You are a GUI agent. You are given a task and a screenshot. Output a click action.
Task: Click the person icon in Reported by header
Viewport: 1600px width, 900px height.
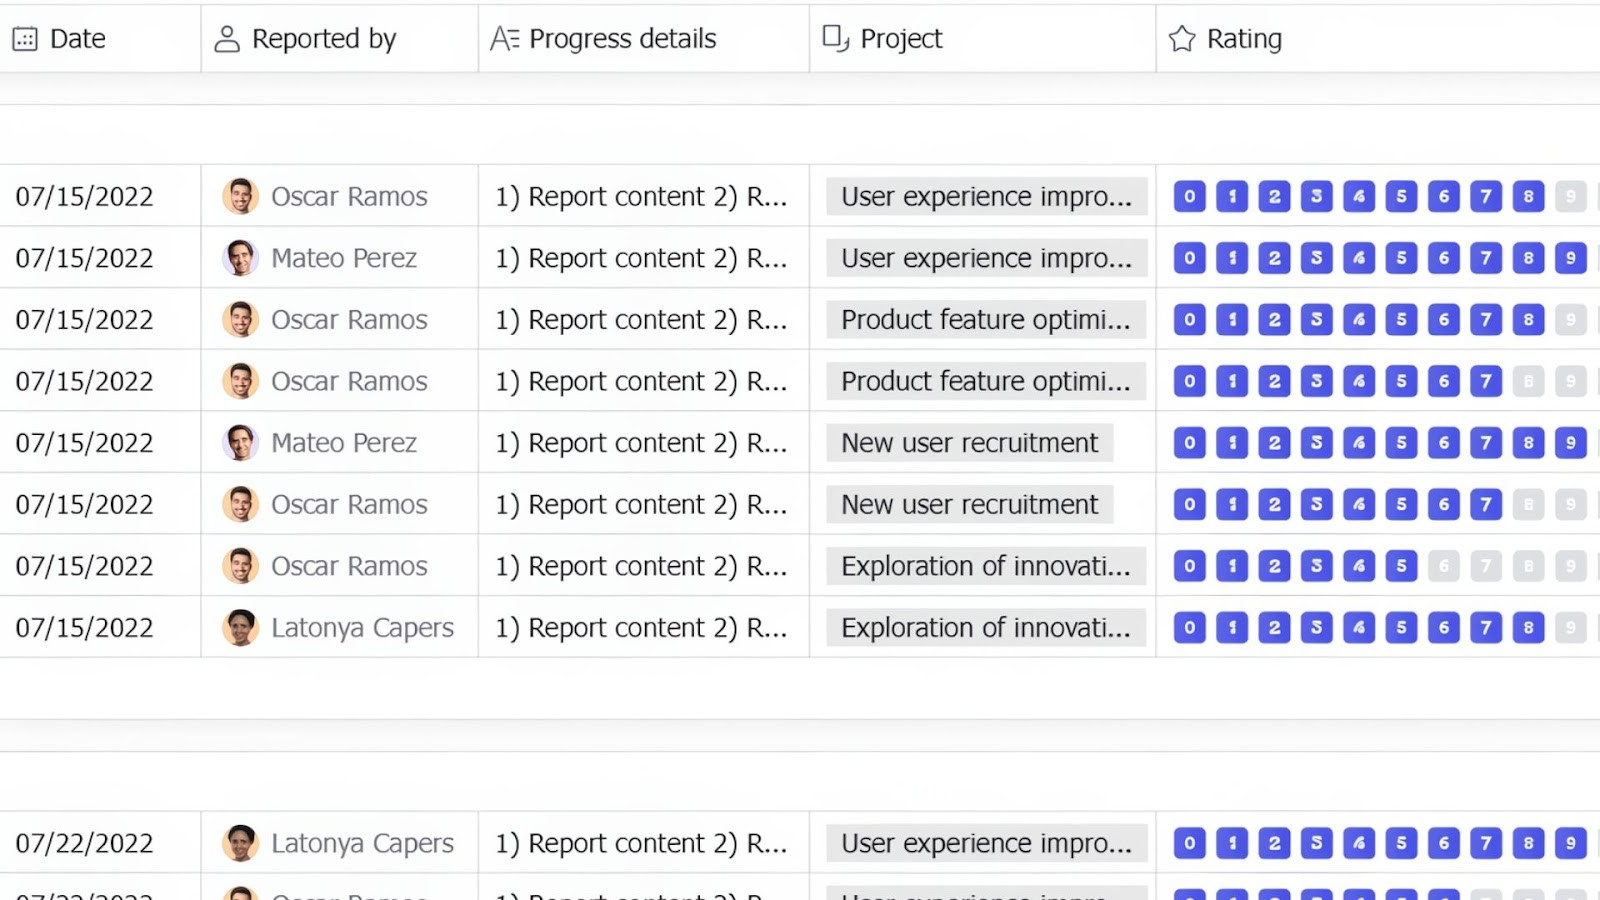tap(227, 38)
